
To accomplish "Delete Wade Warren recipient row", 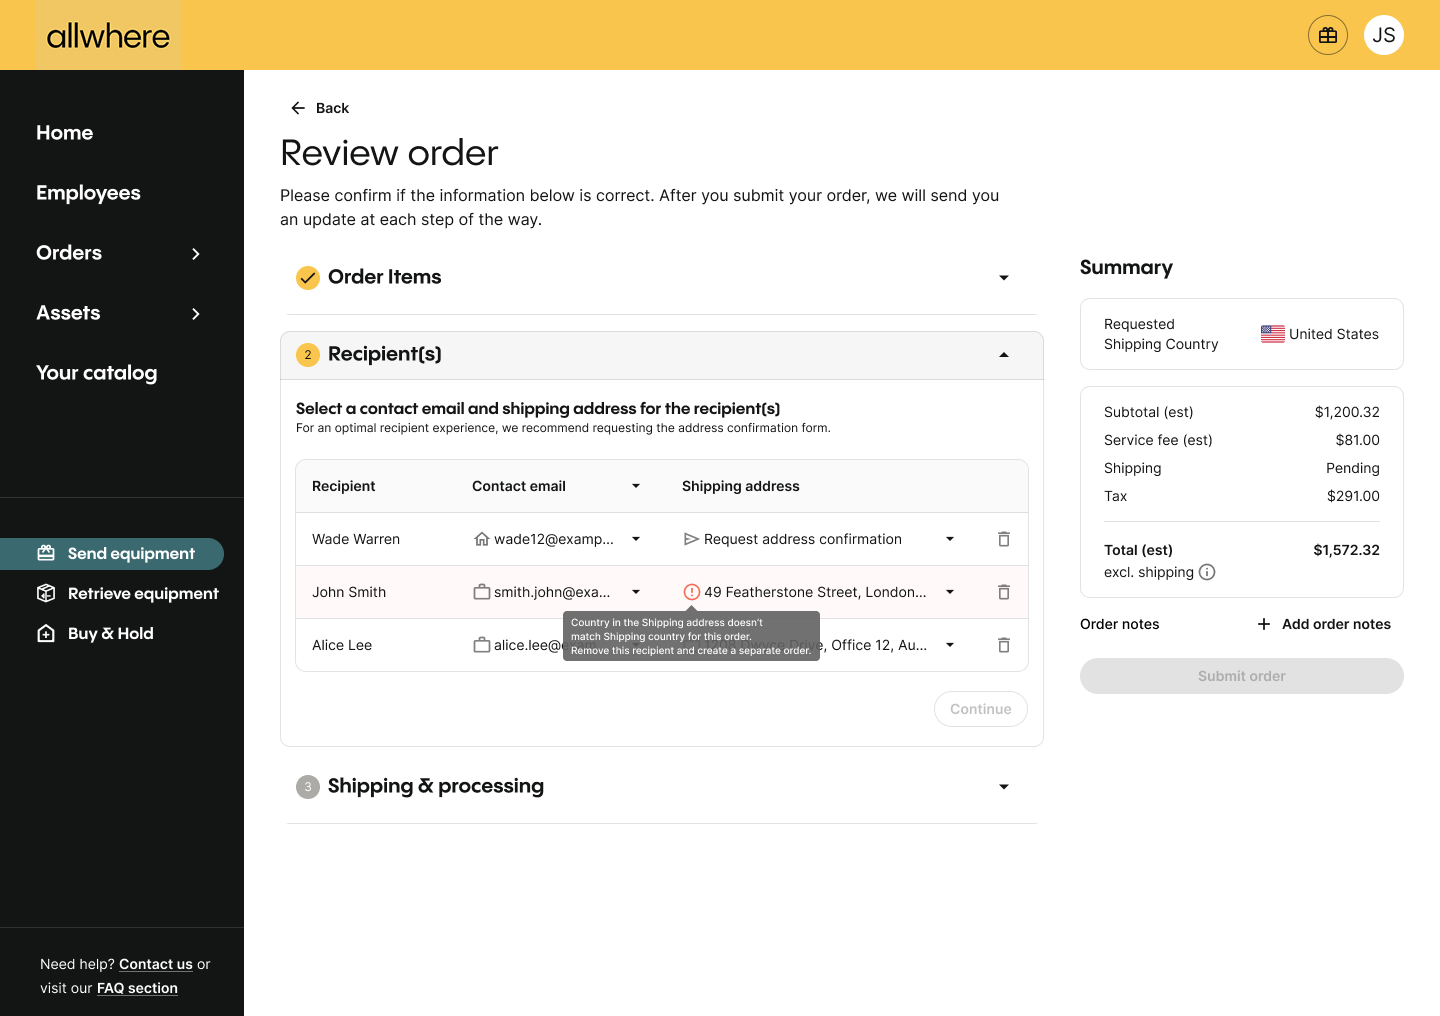I will tap(1004, 539).
